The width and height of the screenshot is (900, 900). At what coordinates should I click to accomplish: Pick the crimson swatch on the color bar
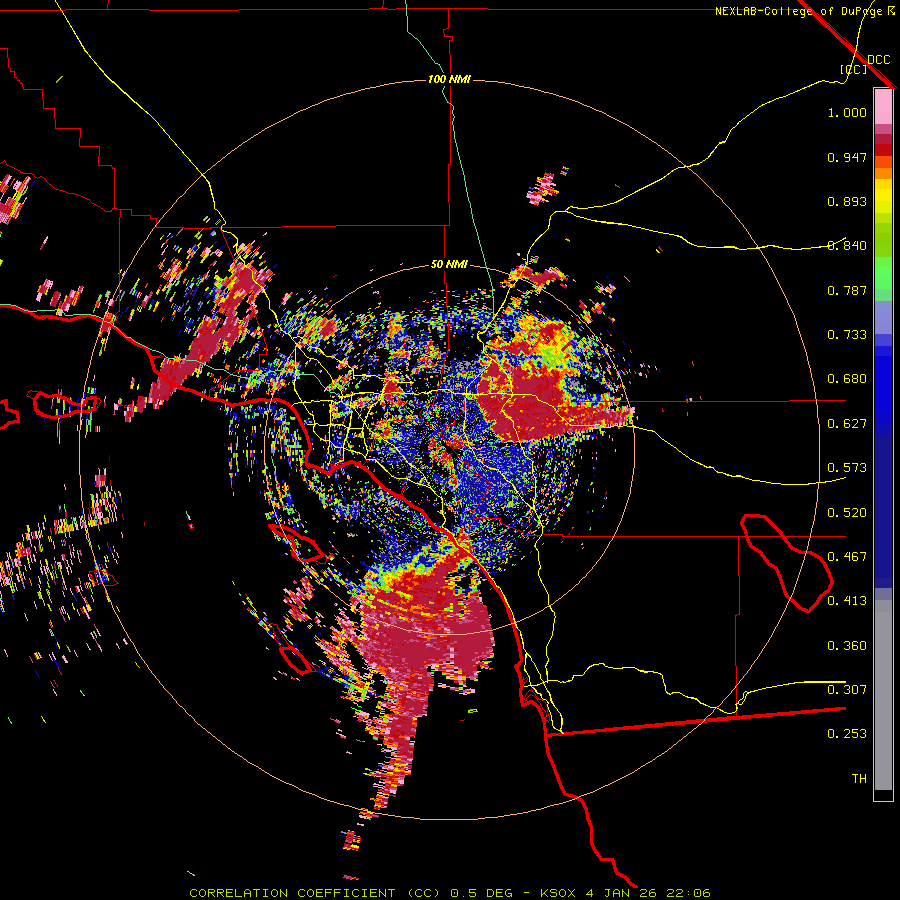(883, 139)
